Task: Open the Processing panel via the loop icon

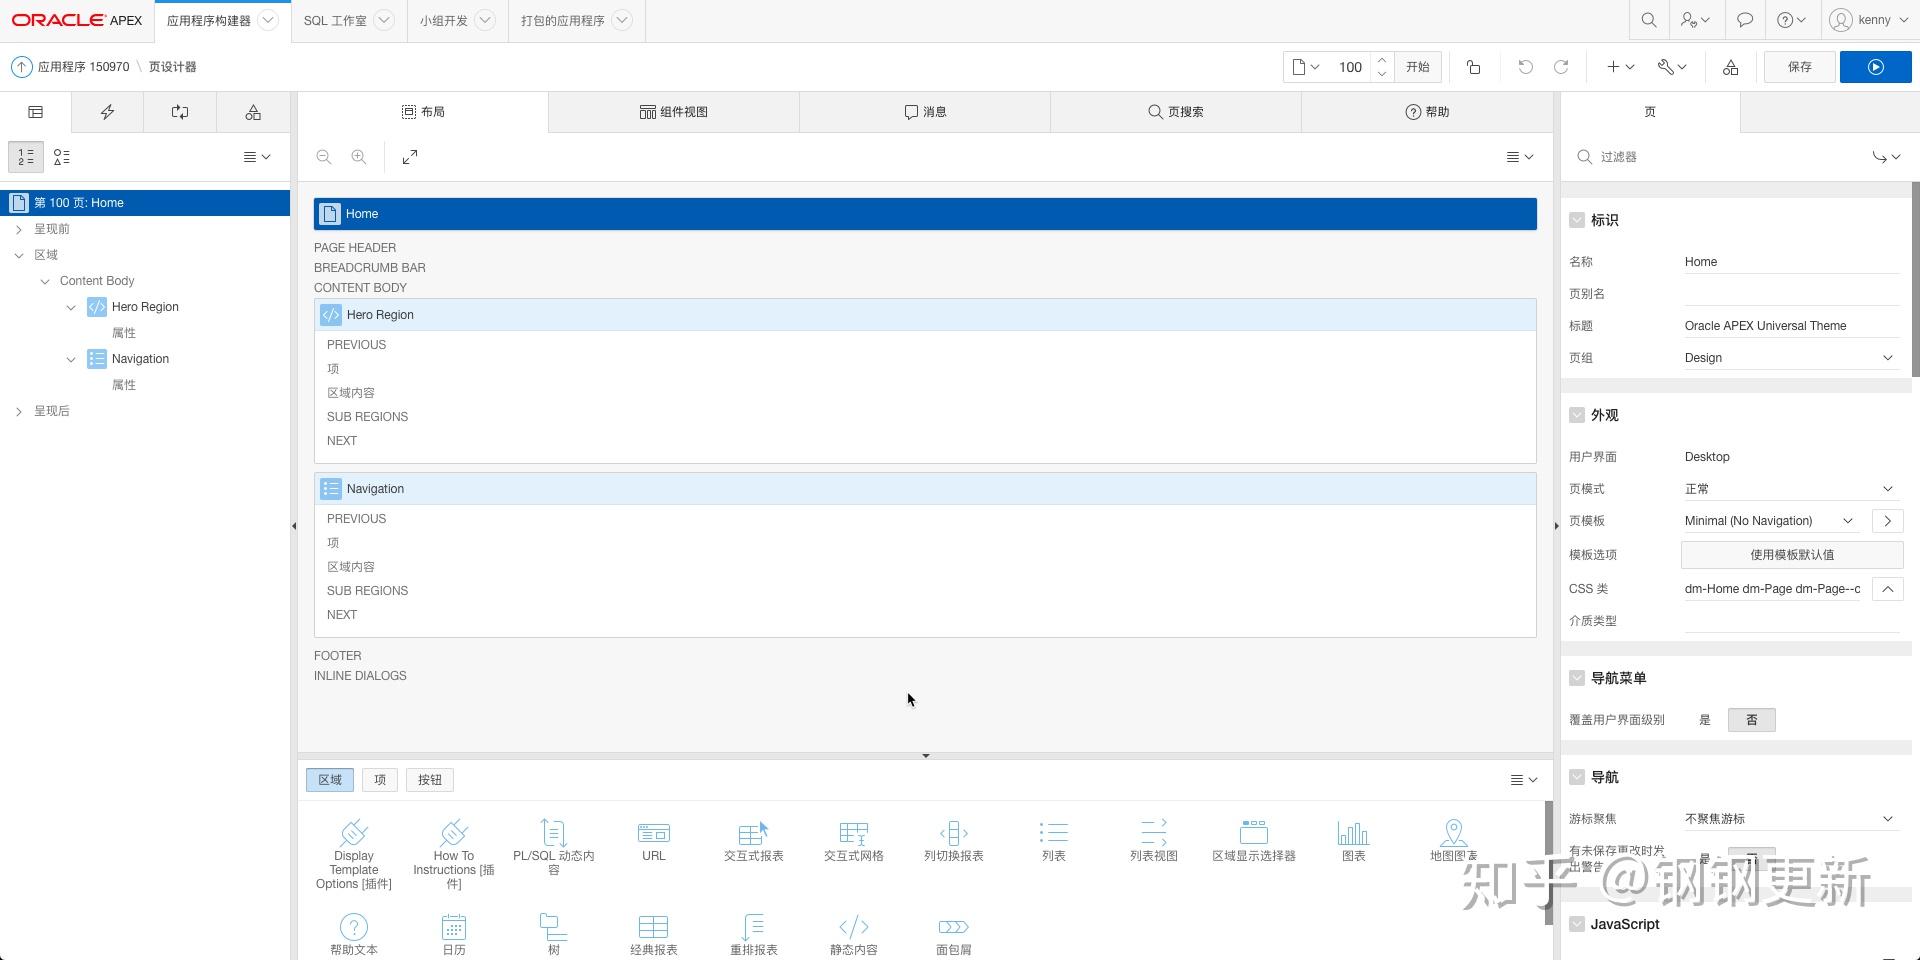Action: [x=180, y=111]
